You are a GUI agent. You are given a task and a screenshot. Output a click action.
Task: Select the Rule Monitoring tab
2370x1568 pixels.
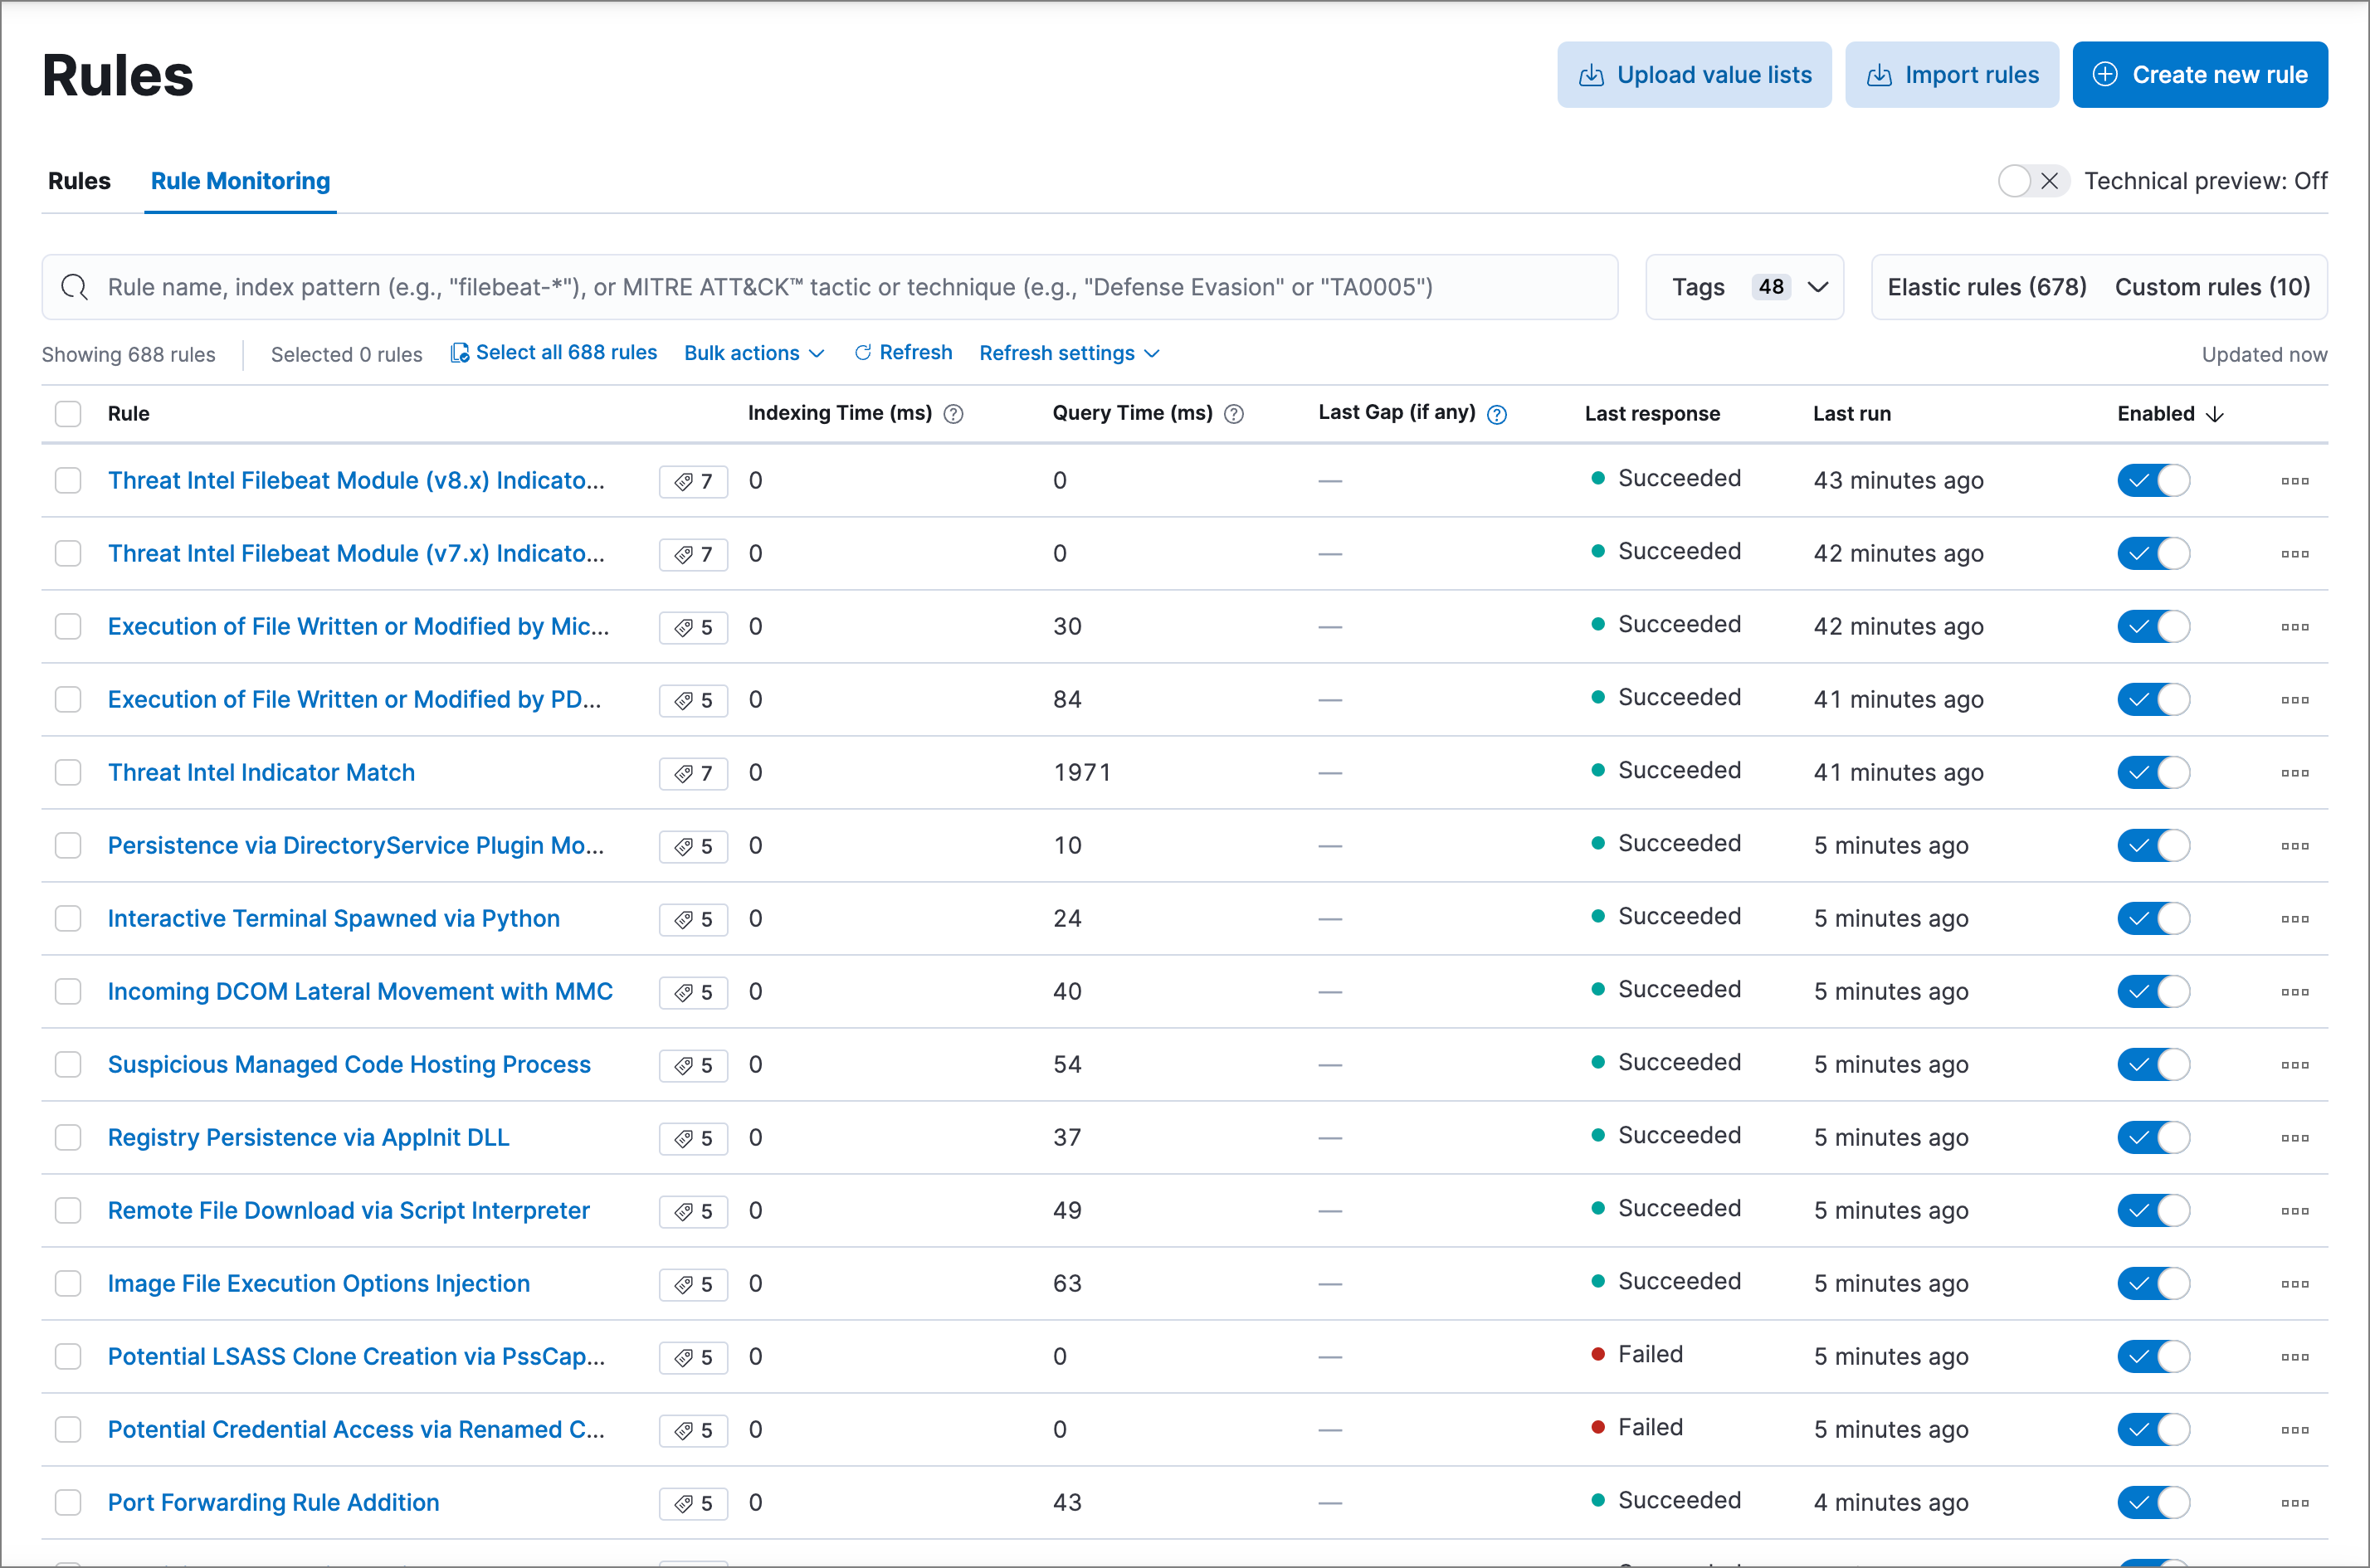[240, 181]
